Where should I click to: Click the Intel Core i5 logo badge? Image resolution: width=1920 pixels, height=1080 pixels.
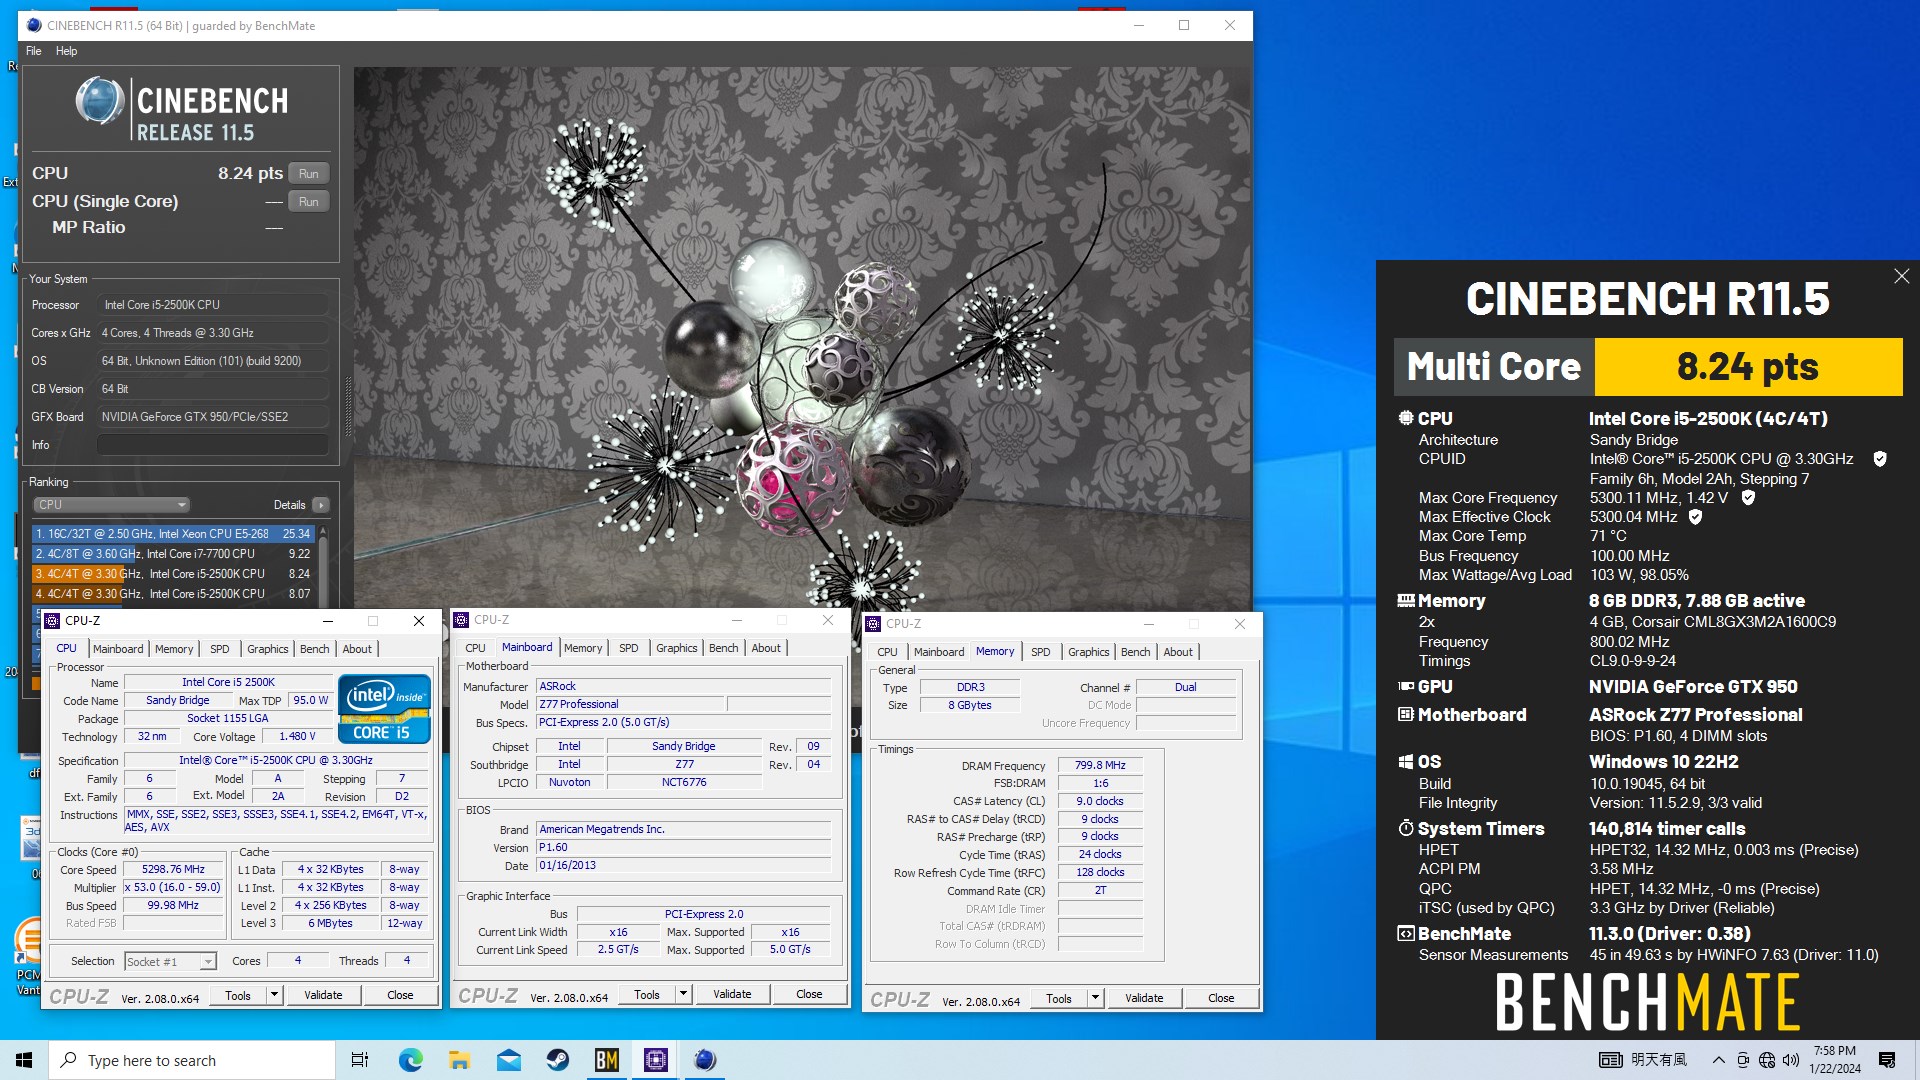tap(384, 709)
